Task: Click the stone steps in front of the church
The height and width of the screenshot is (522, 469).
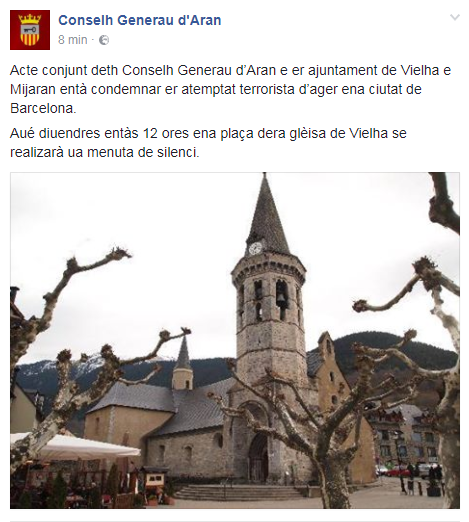Action: point(238,493)
